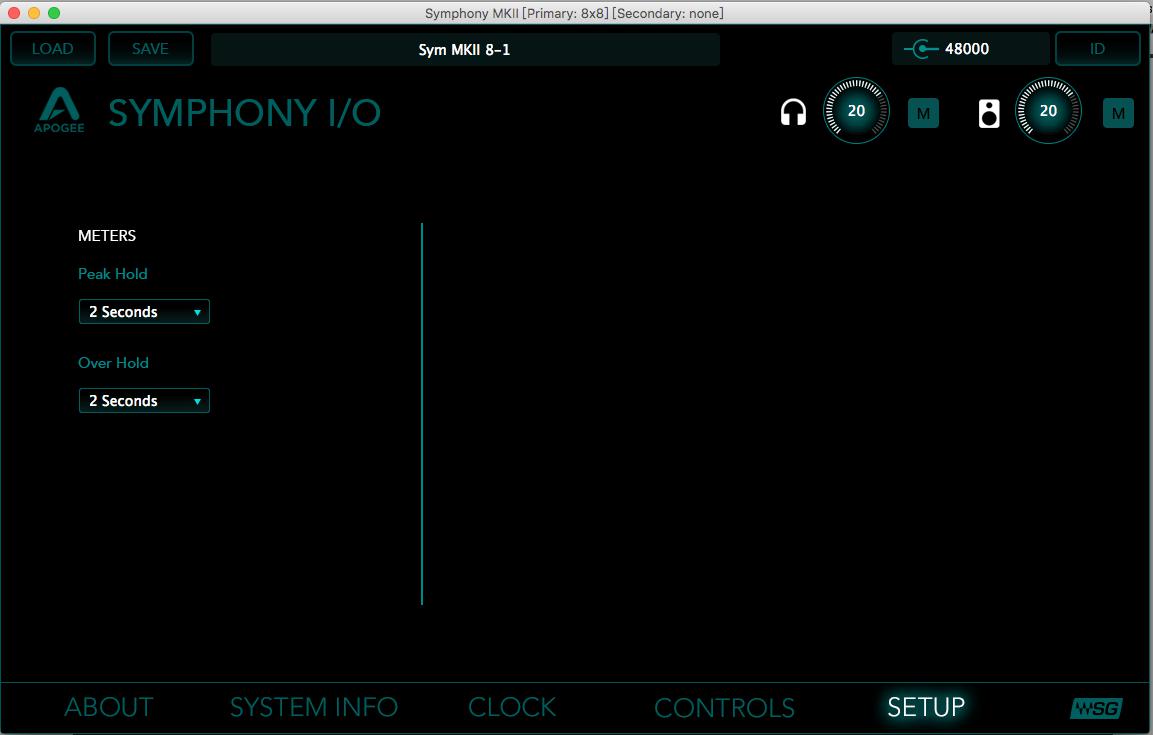Switch to the System Info tab
The image size is (1153, 735).
pyautogui.click(x=313, y=708)
